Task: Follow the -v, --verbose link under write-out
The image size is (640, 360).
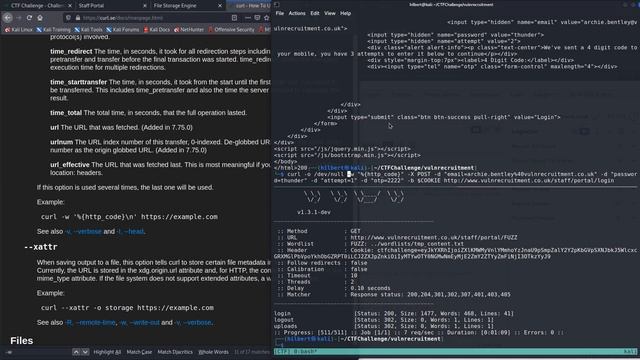Action: click(83, 231)
